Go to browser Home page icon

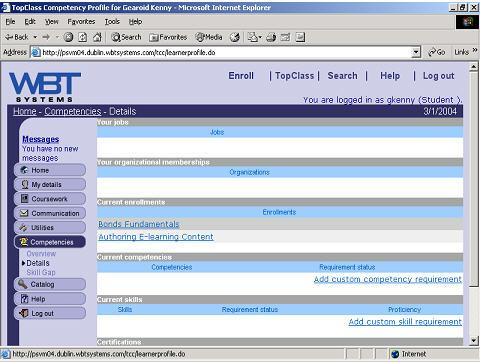click(97, 37)
